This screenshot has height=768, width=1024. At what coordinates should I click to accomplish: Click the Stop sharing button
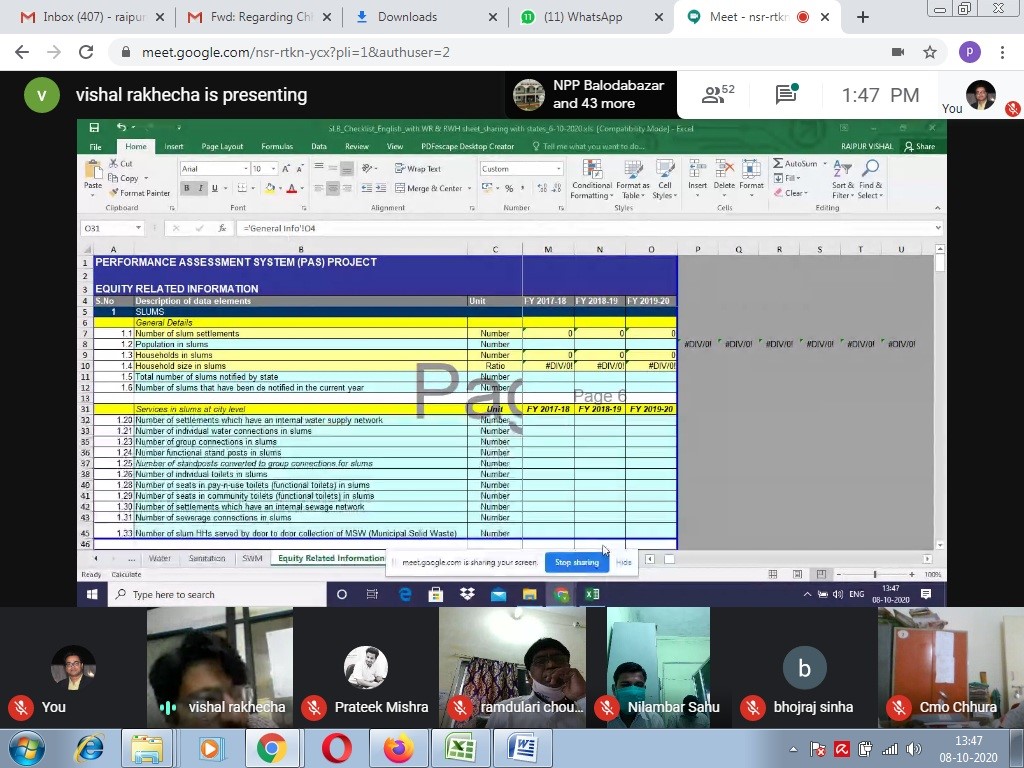(577, 562)
